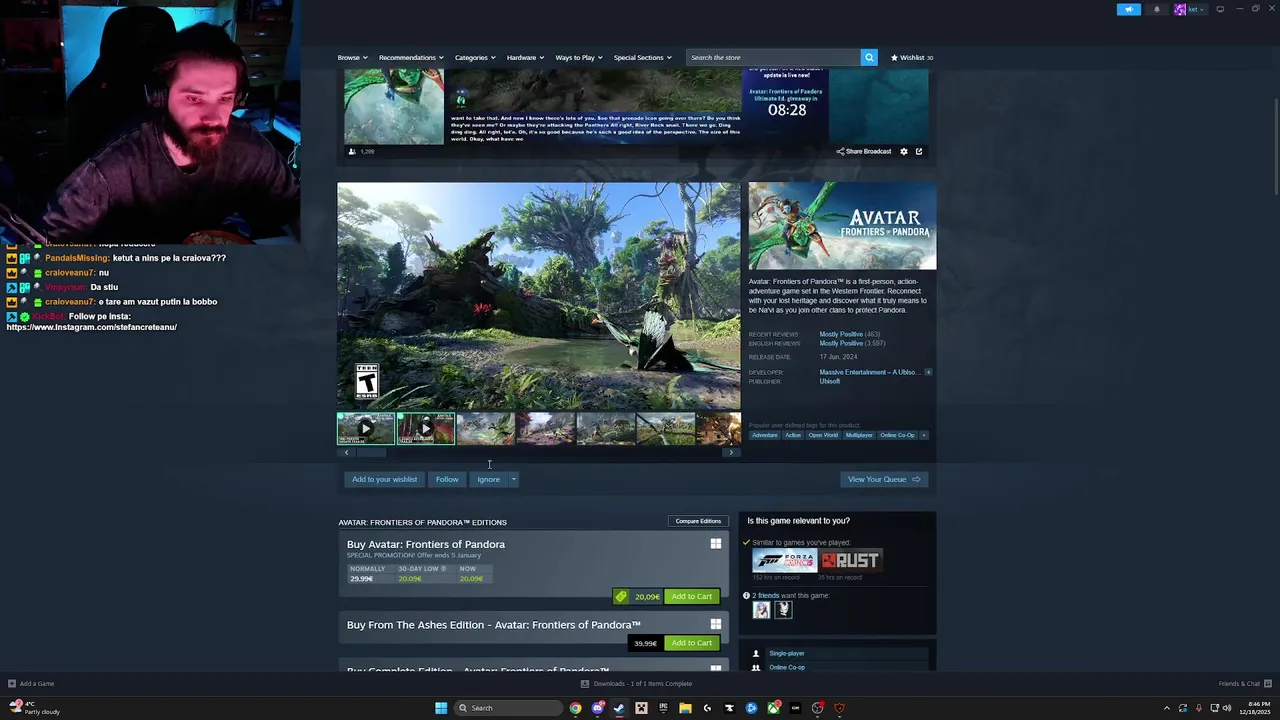The height and width of the screenshot is (720, 1280).
Task: Open Minecraft icon in the taskbar
Action: point(641,708)
